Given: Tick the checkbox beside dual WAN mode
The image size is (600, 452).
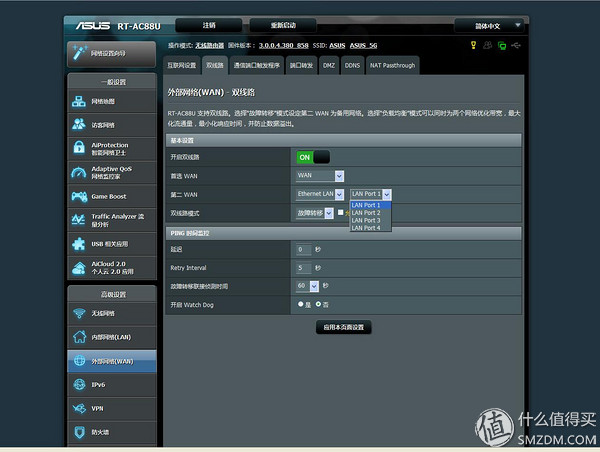Looking at the screenshot, I should pos(340,212).
